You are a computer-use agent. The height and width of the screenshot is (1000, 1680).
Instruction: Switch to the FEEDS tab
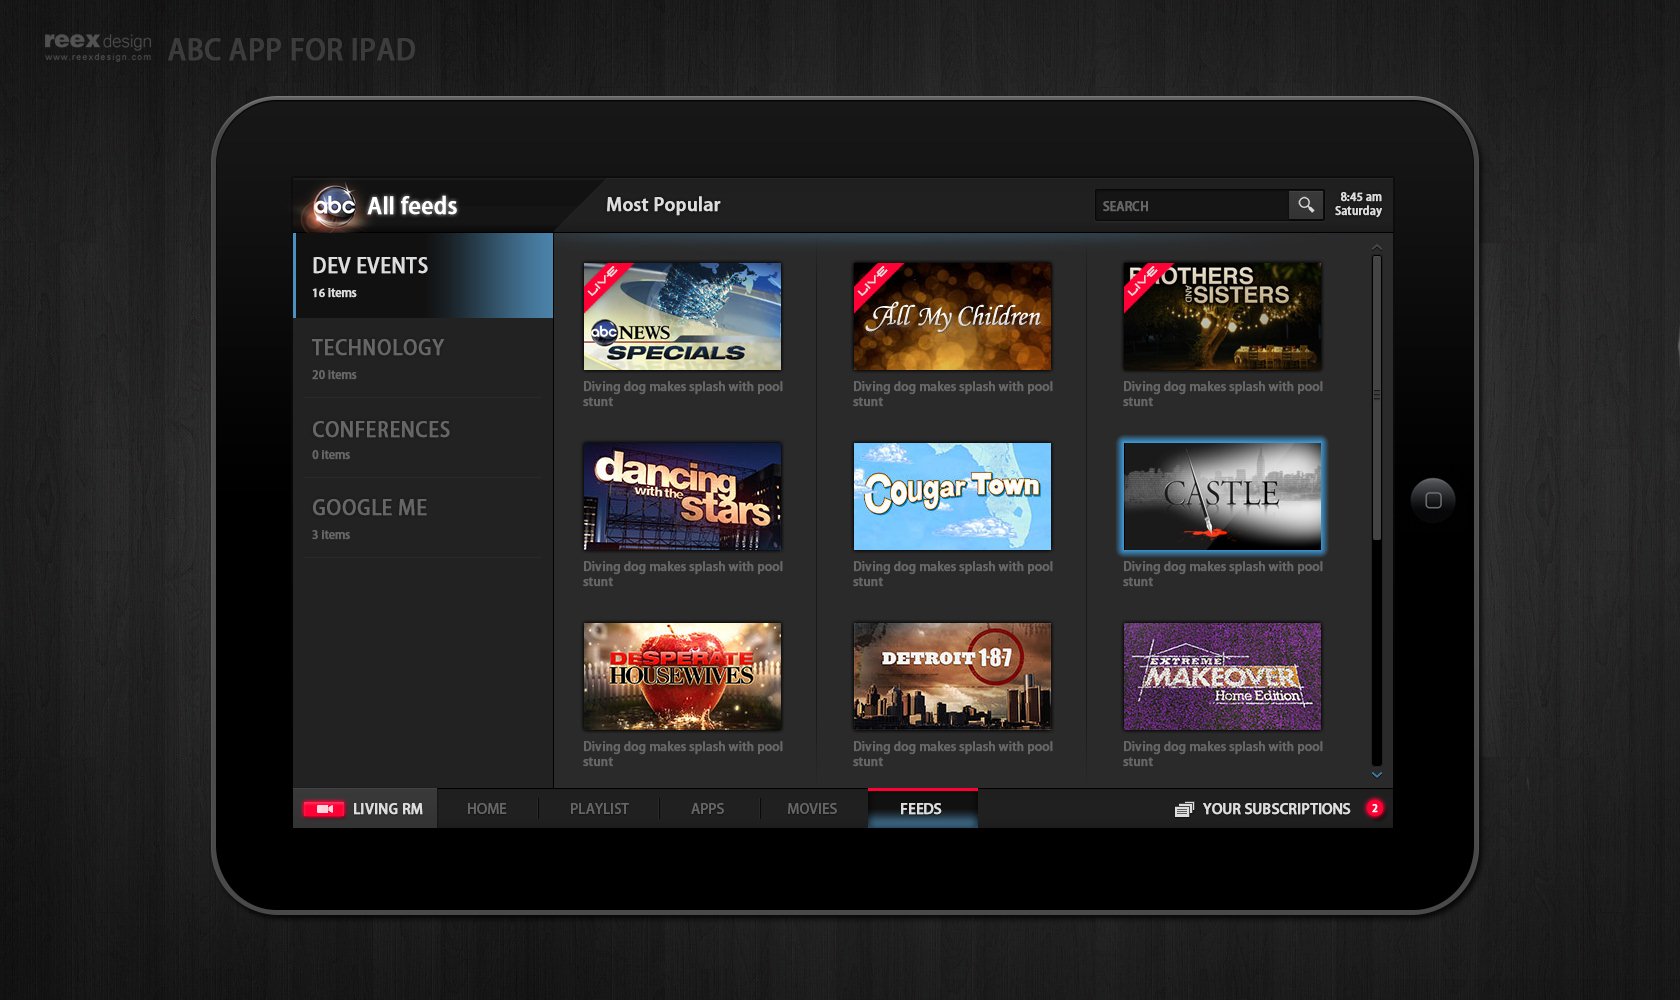point(922,809)
